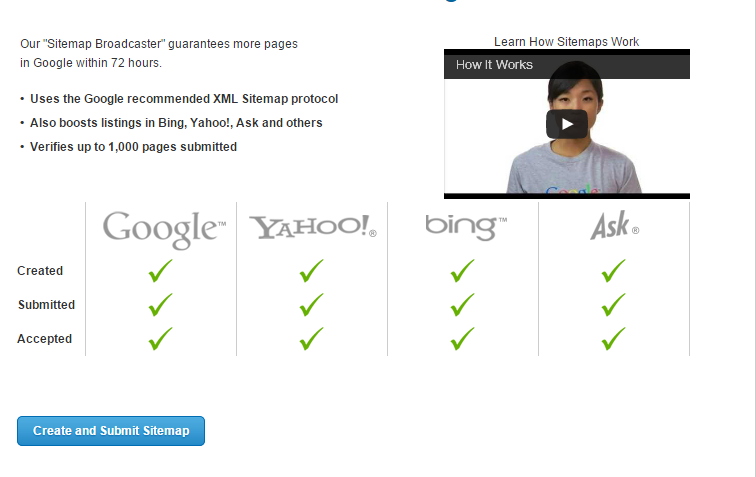Click the Learn How Sitemaps Work heading
This screenshot has width=756, height=477.
pyautogui.click(x=567, y=42)
